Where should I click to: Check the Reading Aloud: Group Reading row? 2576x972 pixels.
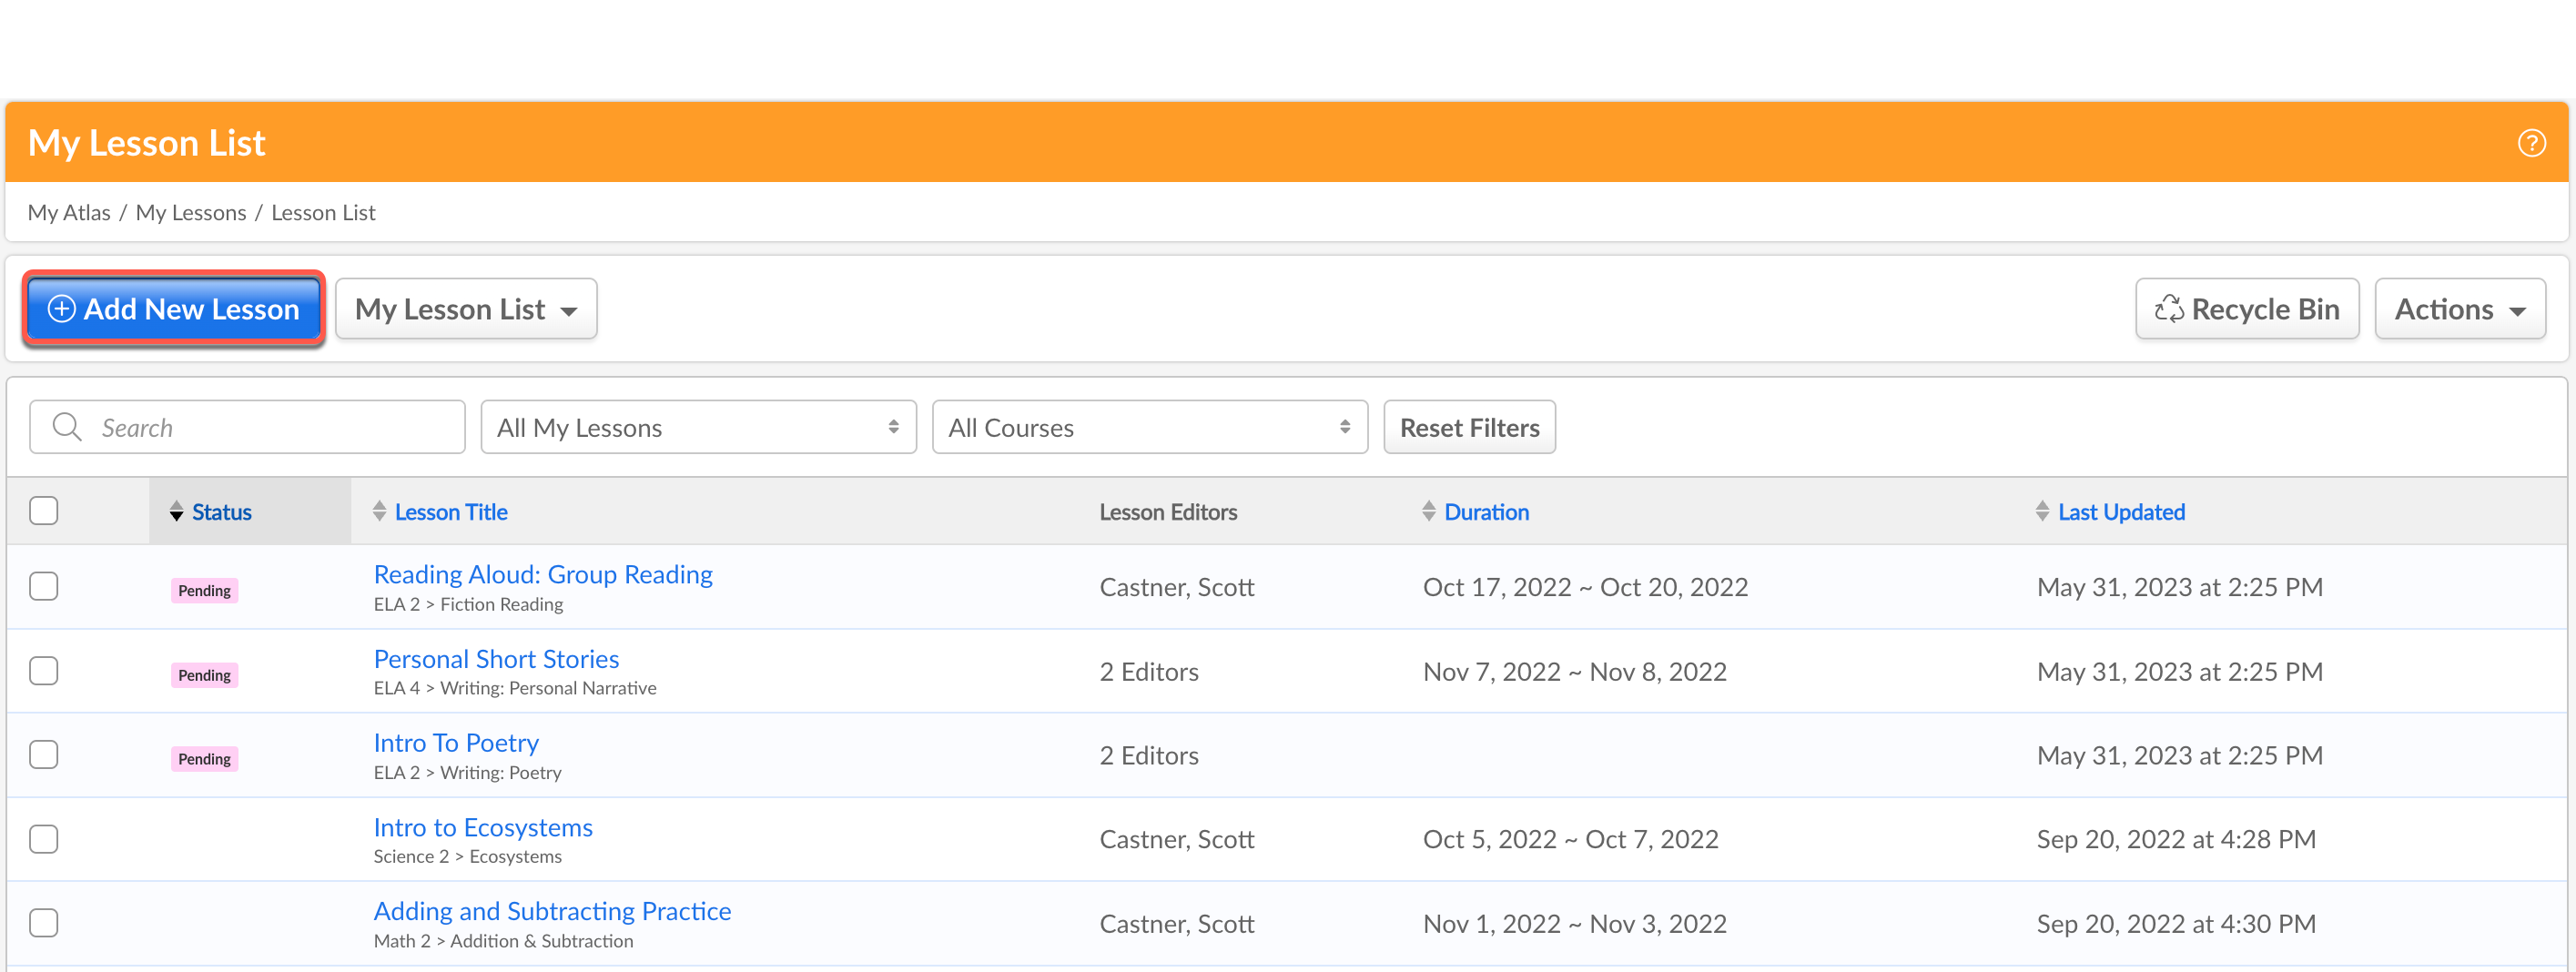(x=44, y=586)
